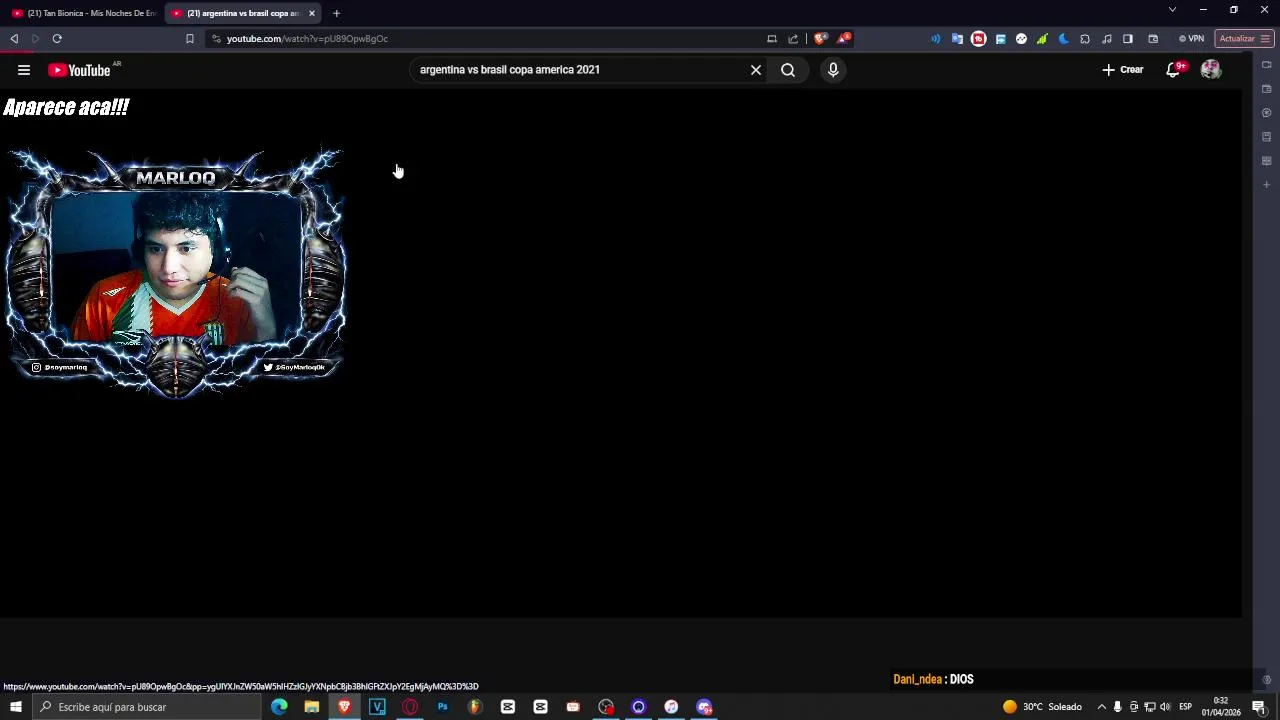Click the Marloq webcam overlay
Image resolution: width=1280 pixels, height=720 pixels.
176,273
